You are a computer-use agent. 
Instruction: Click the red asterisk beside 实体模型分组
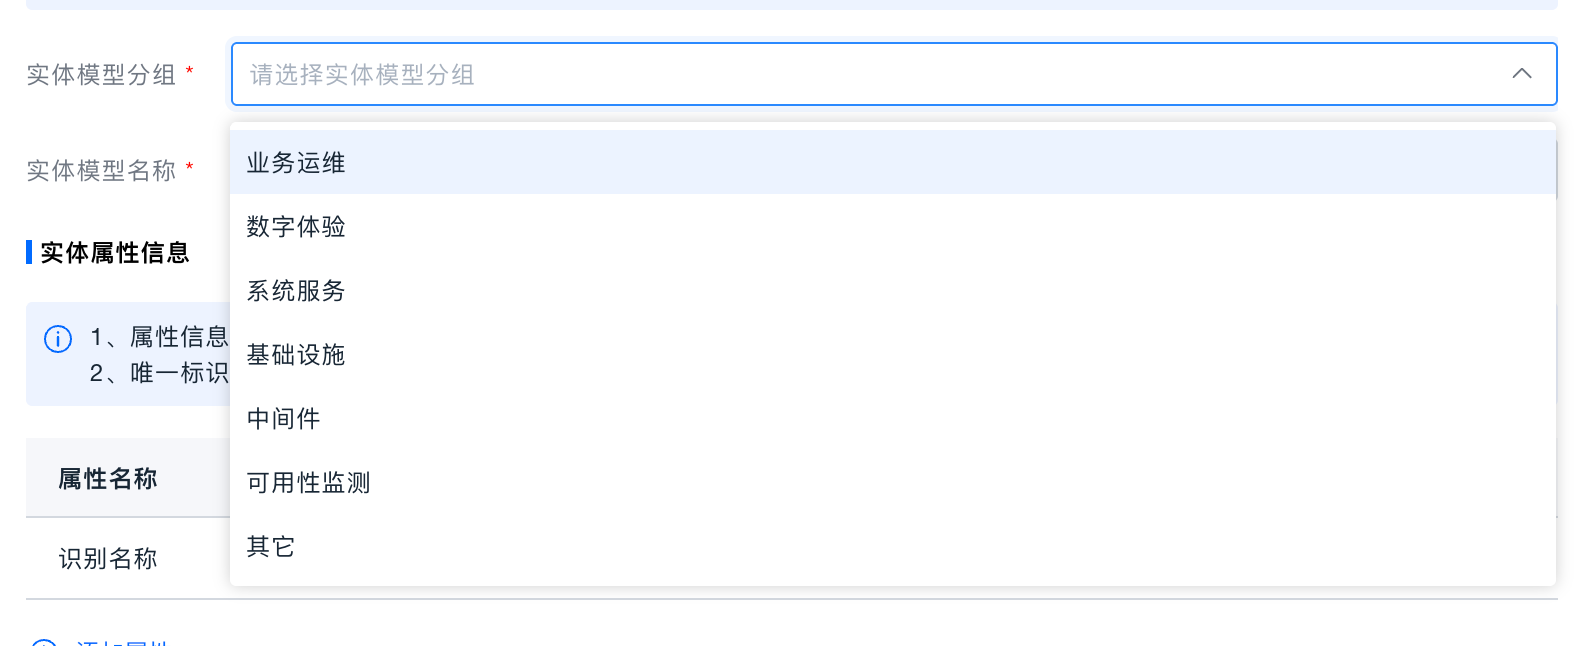point(190,72)
